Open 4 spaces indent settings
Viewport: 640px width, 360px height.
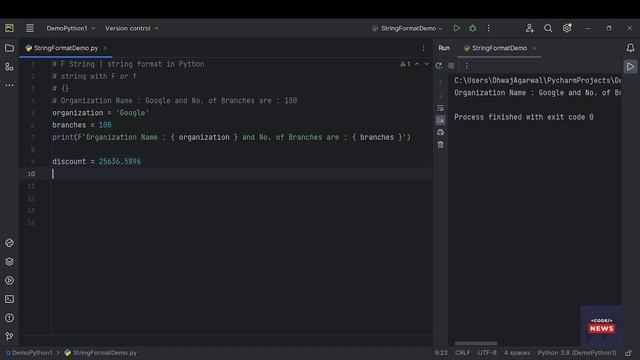pos(517,353)
